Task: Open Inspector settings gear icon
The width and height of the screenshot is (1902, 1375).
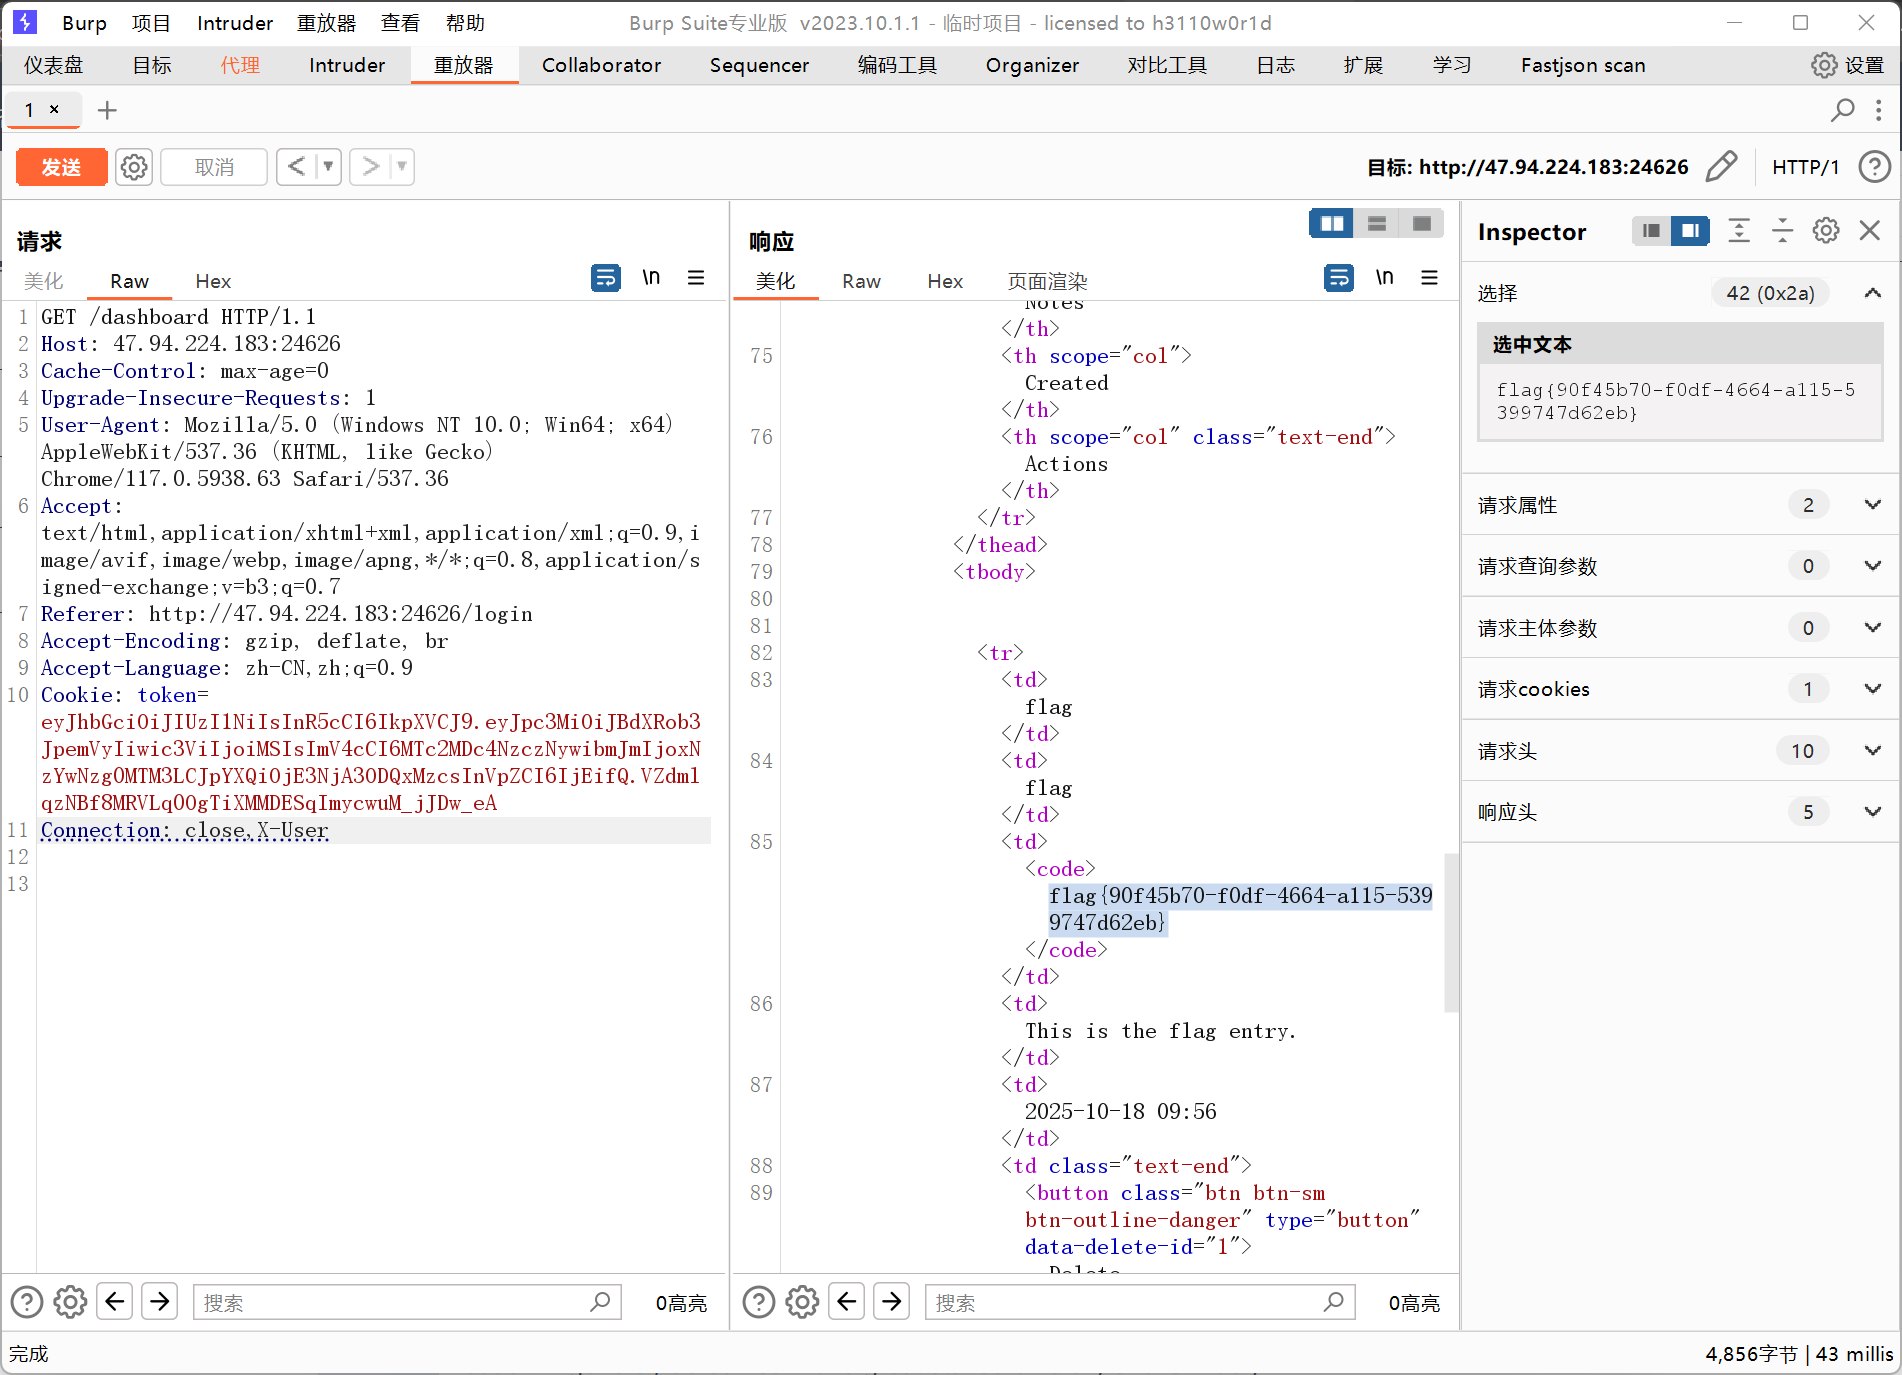Action: click(1826, 231)
